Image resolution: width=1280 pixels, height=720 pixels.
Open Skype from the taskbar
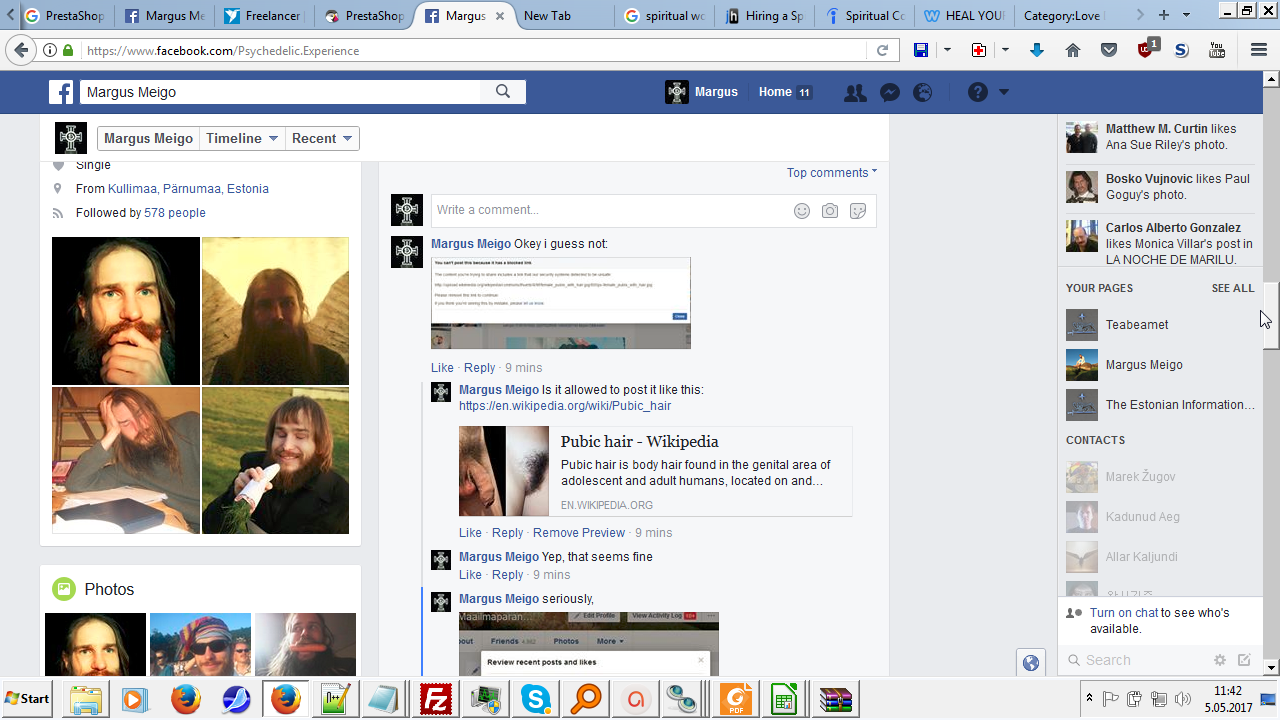pyautogui.click(x=537, y=698)
